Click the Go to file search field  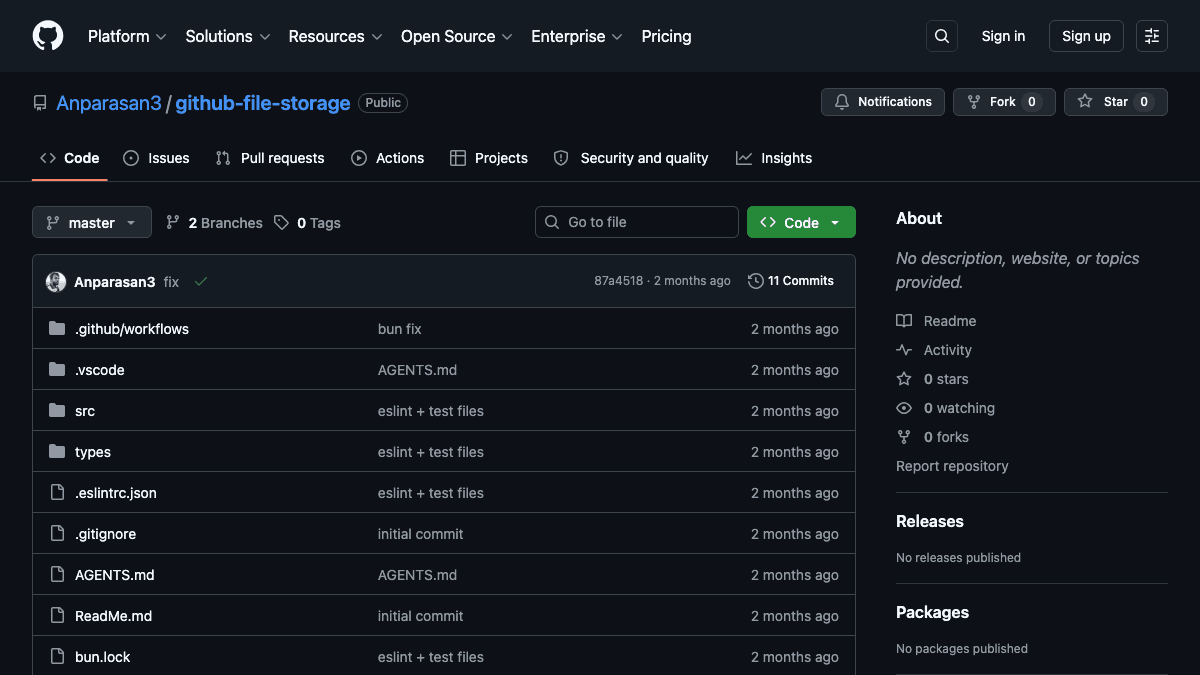pyautogui.click(x=637, y=222)
